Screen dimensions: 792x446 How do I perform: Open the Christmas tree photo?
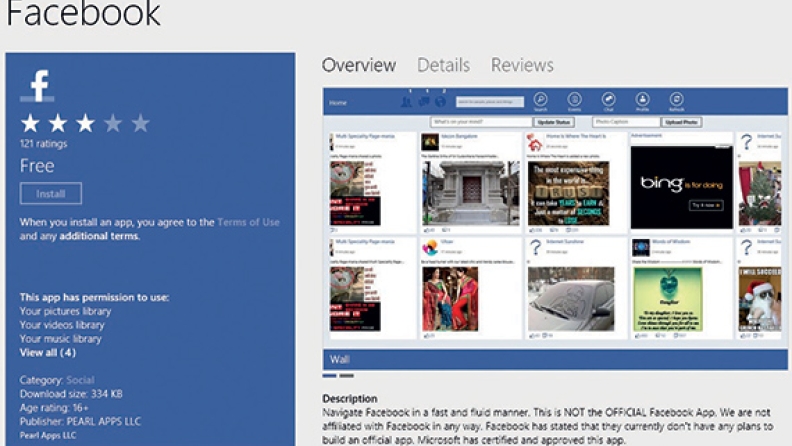[x=760, y=193]
